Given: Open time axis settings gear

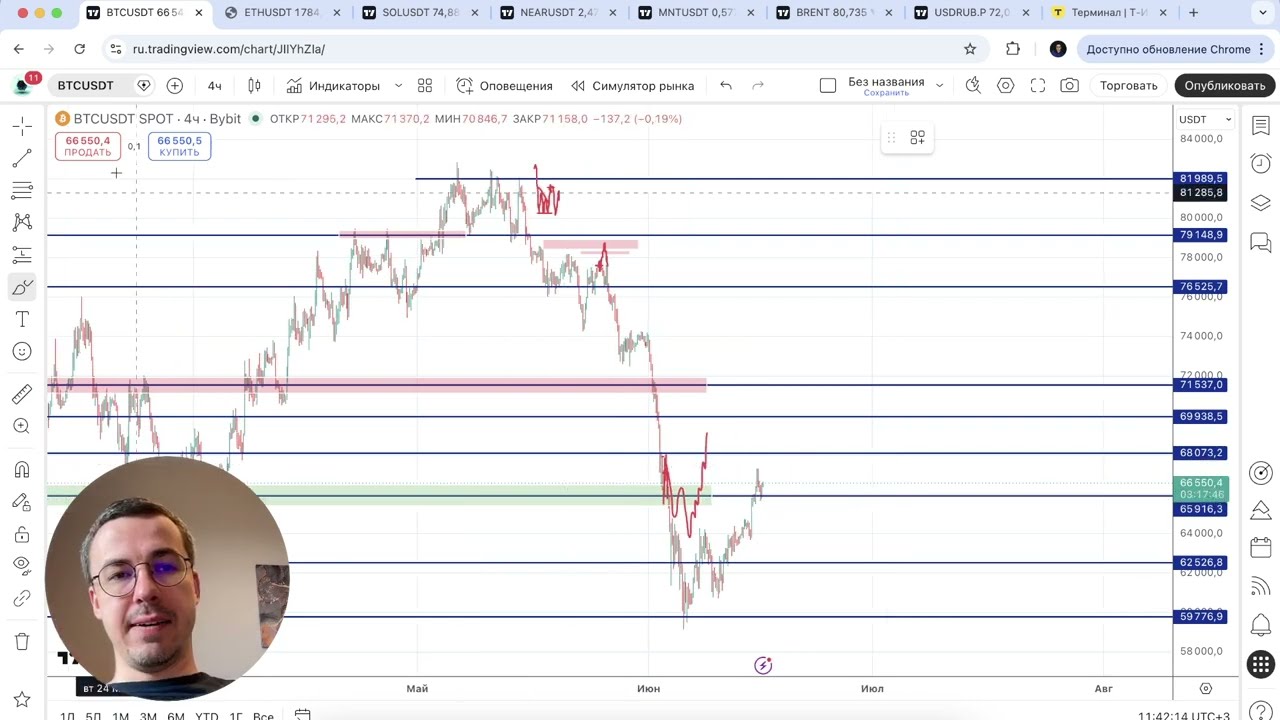Looking at the screenshot, I should tap(1206, 688).
